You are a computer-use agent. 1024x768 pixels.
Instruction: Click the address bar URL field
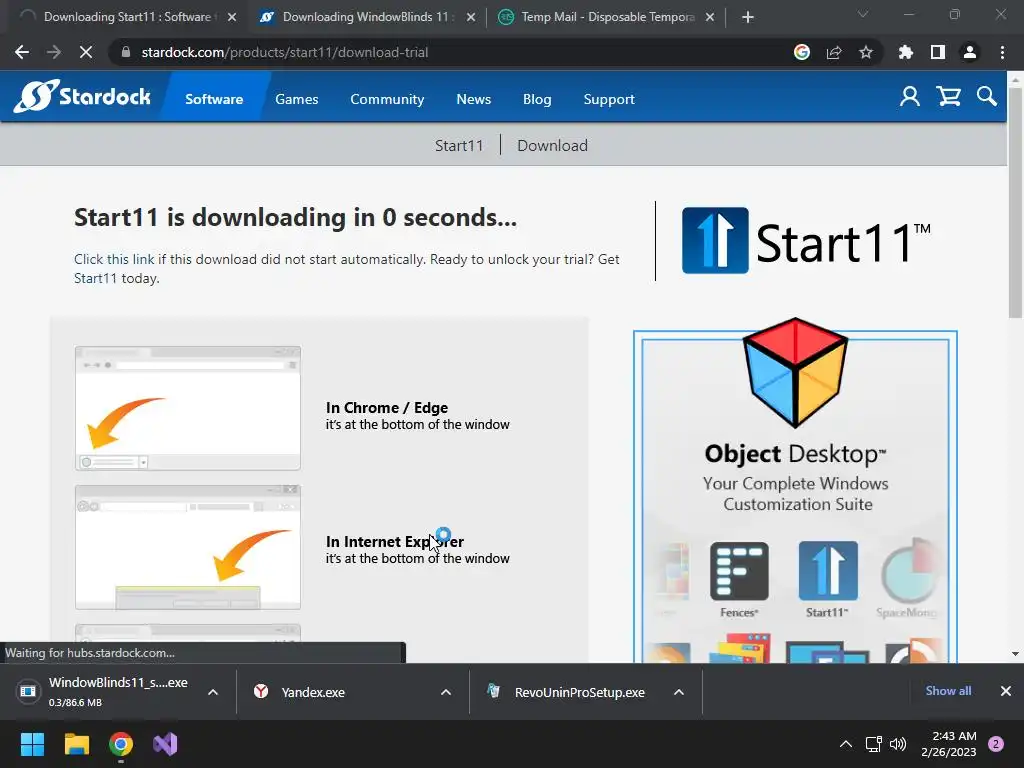tap(457, 52)
